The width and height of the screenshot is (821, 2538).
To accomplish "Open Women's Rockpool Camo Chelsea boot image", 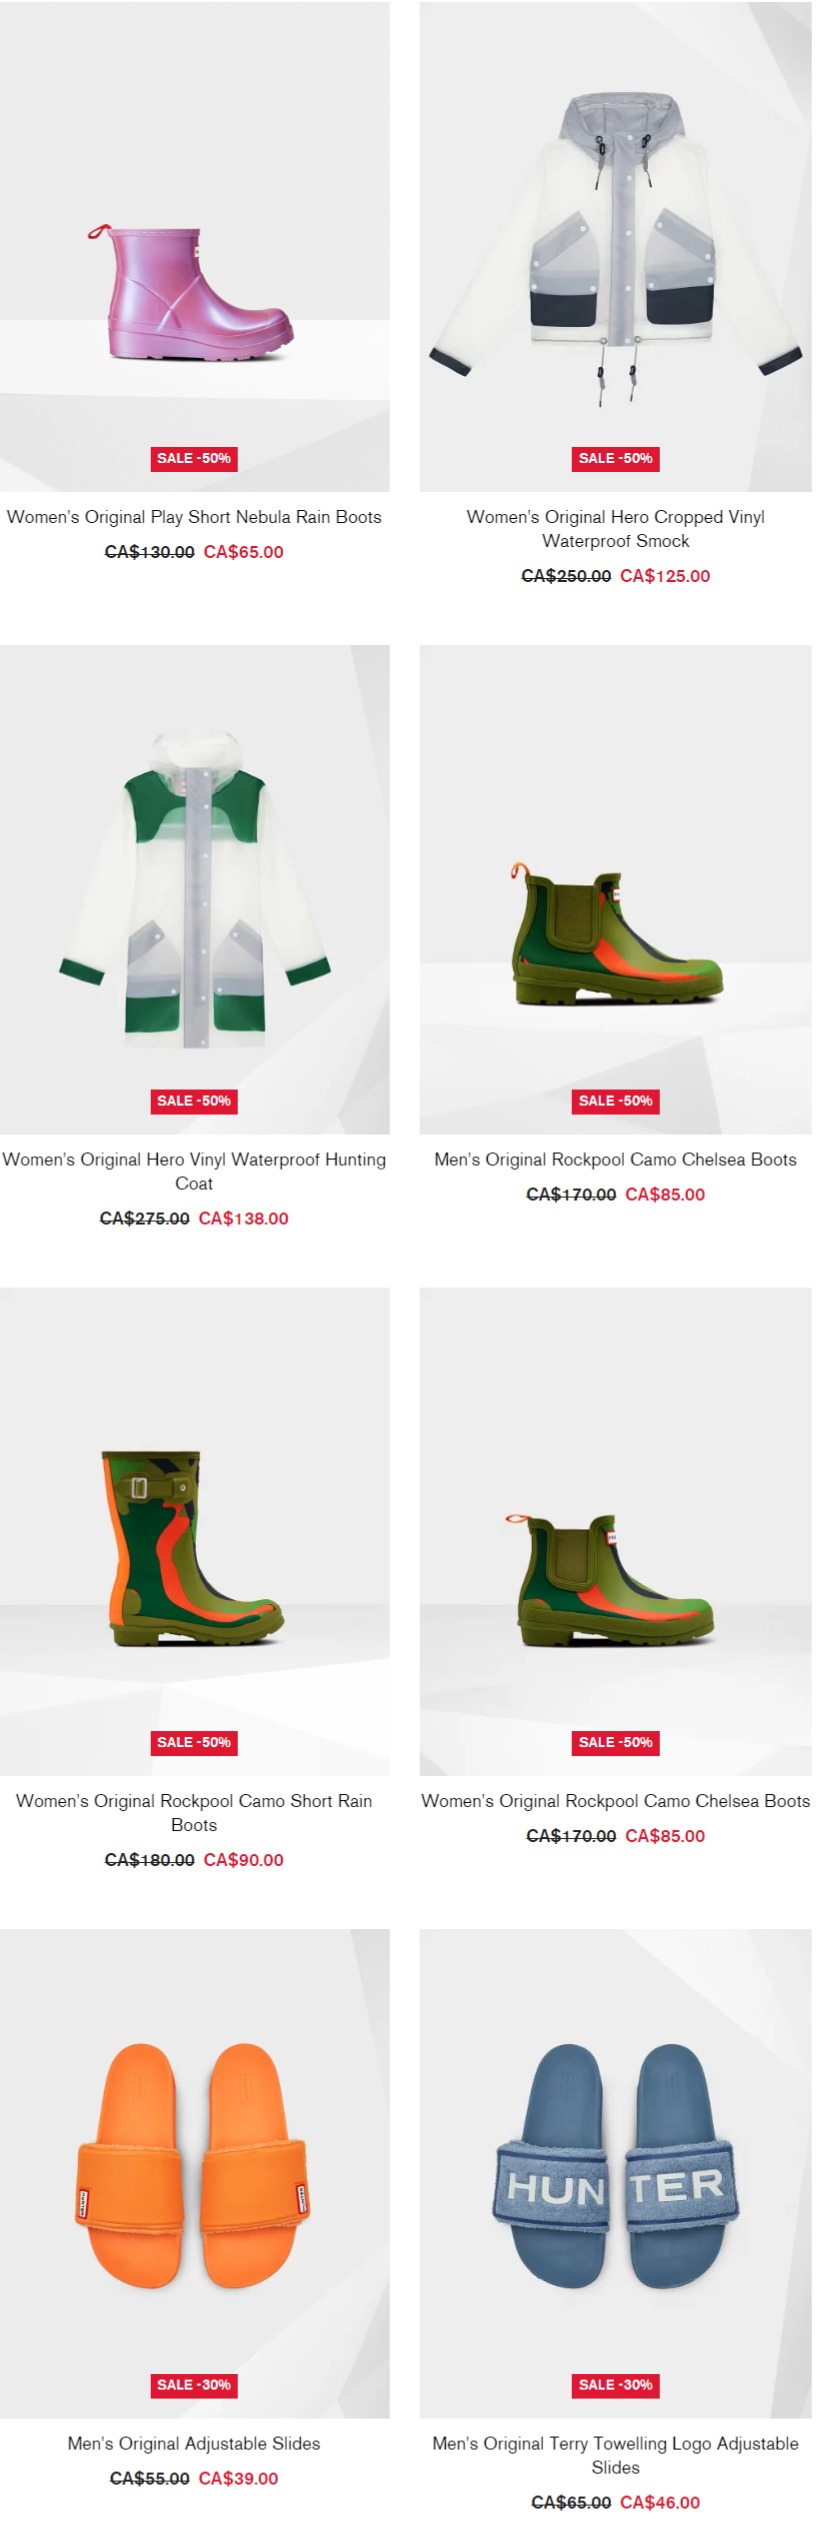I will pos(615,1531).
